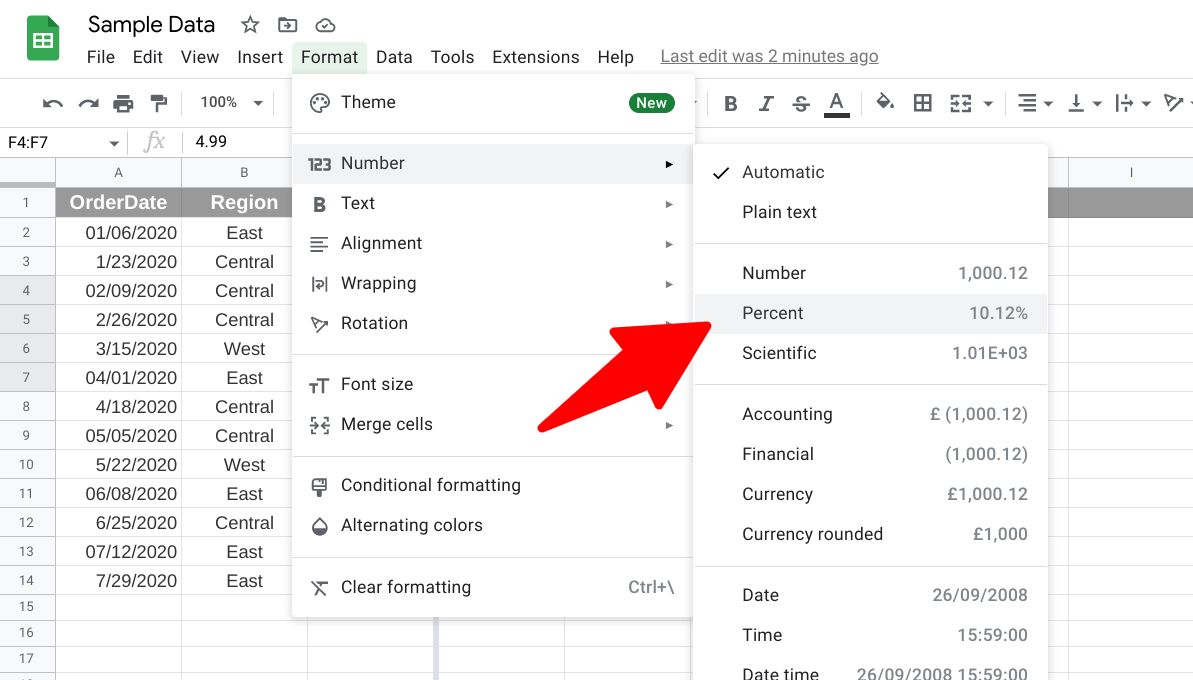
Task: Apply the Percent number format
Action: point(773,312)
